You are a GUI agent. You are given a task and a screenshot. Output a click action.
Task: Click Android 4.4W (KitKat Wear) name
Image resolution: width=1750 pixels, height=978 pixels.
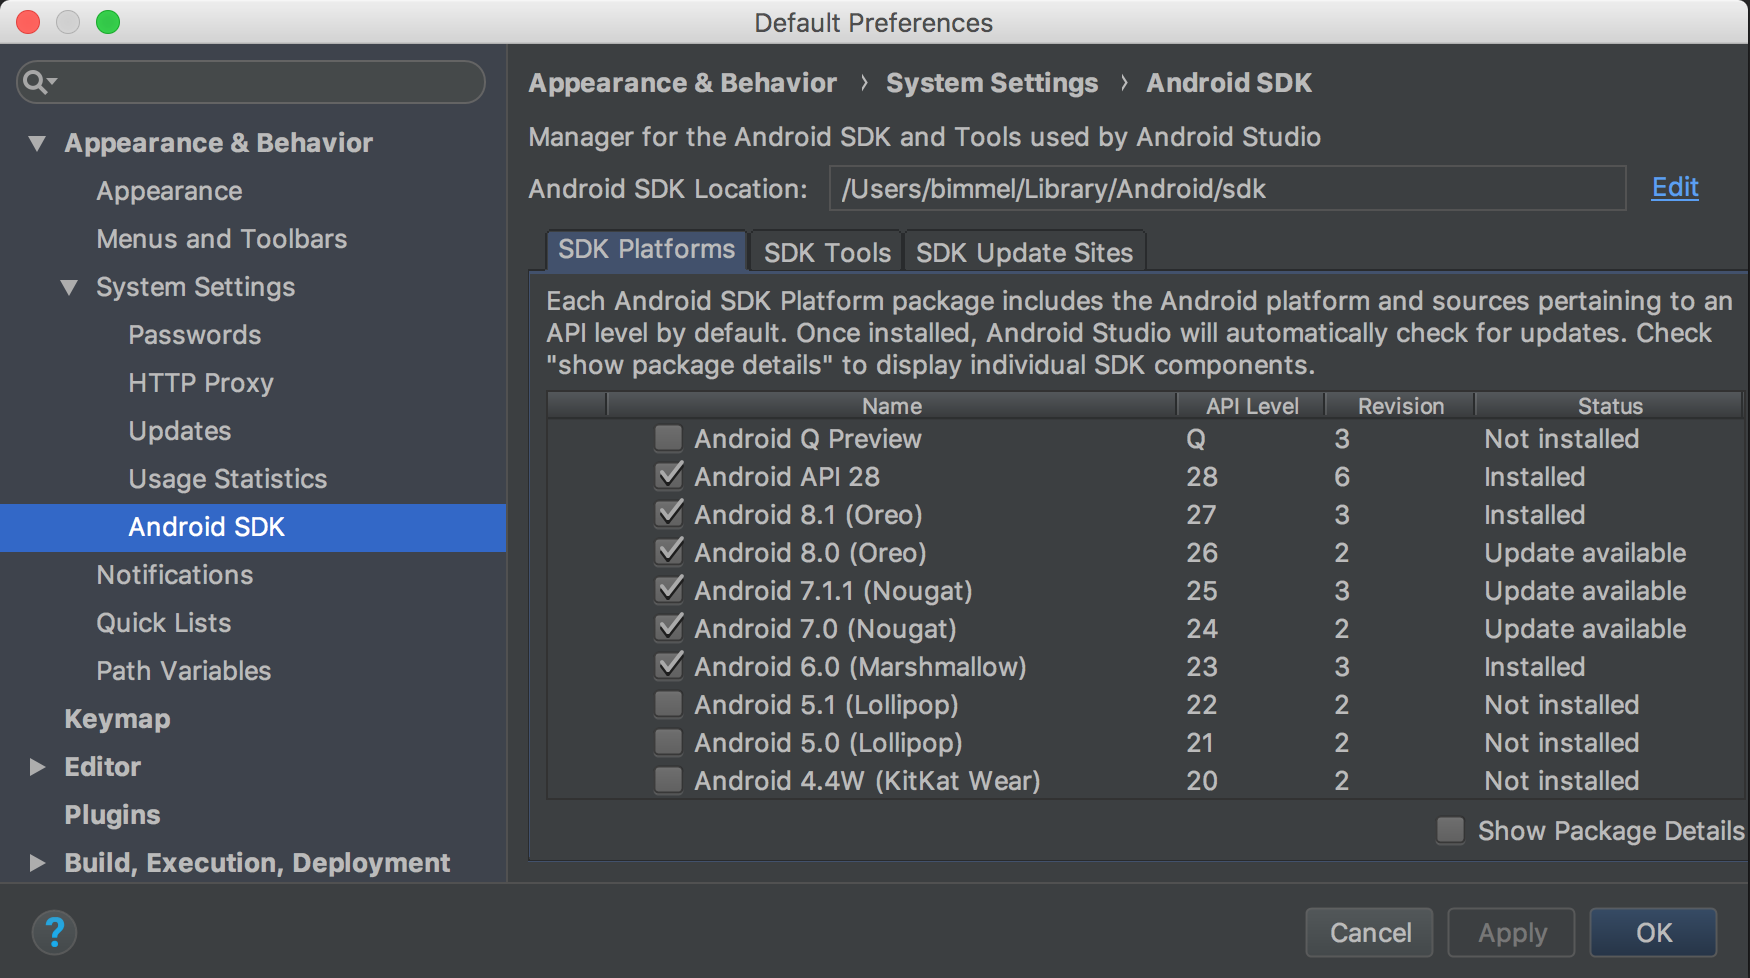coord(867,780)
